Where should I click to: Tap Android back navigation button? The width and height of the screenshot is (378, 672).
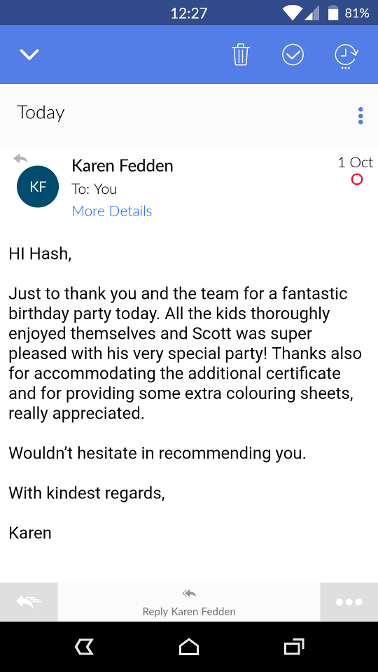tap(84, 647)
